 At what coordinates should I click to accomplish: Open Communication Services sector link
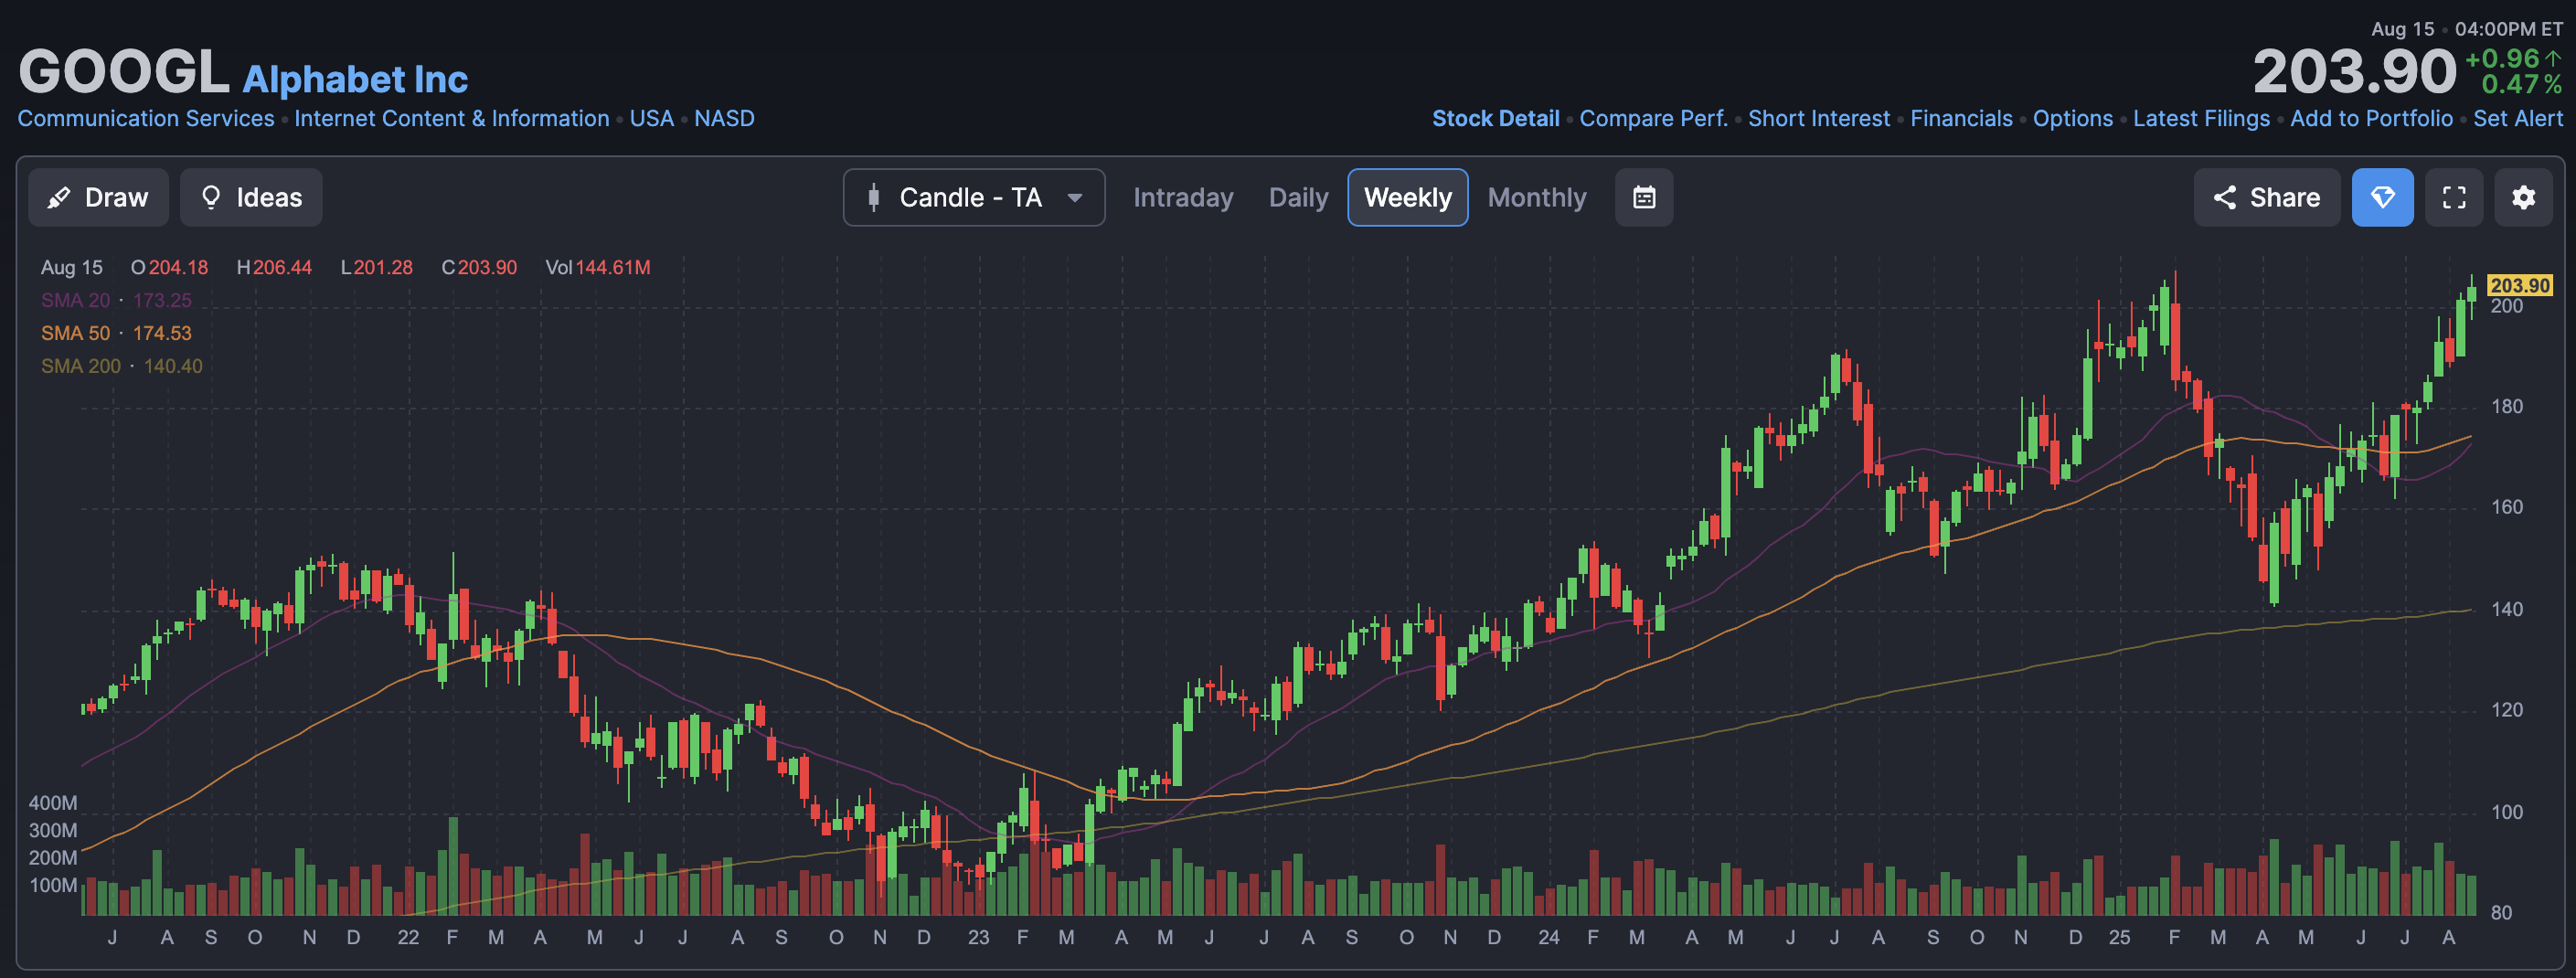[x=146, y=118]
